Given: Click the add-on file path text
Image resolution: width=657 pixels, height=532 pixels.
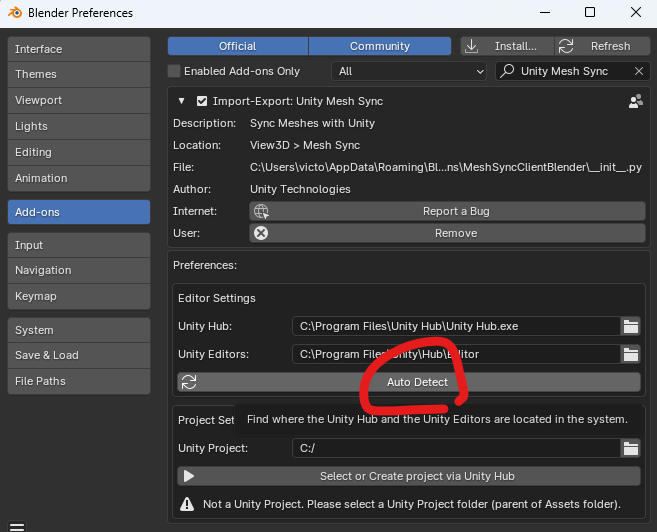Looking at the screenshot, I should tap(446, 168).
